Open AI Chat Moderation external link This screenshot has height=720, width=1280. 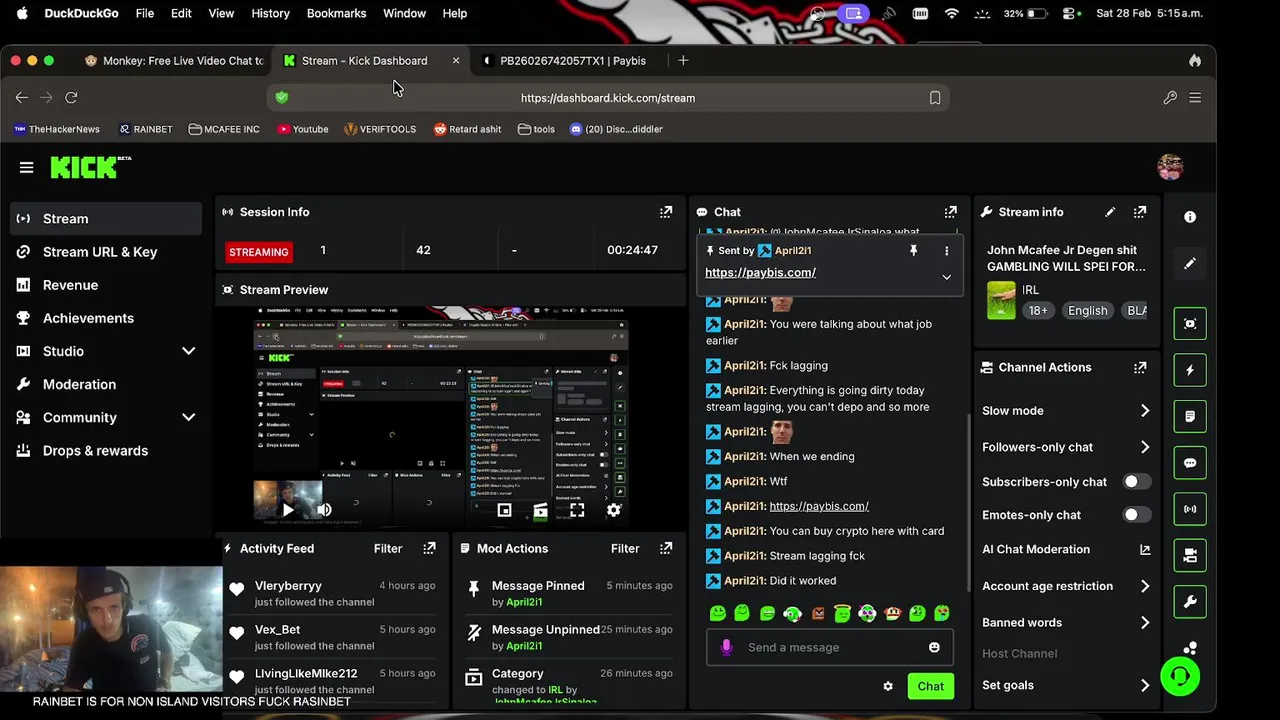pos(1145,549)
